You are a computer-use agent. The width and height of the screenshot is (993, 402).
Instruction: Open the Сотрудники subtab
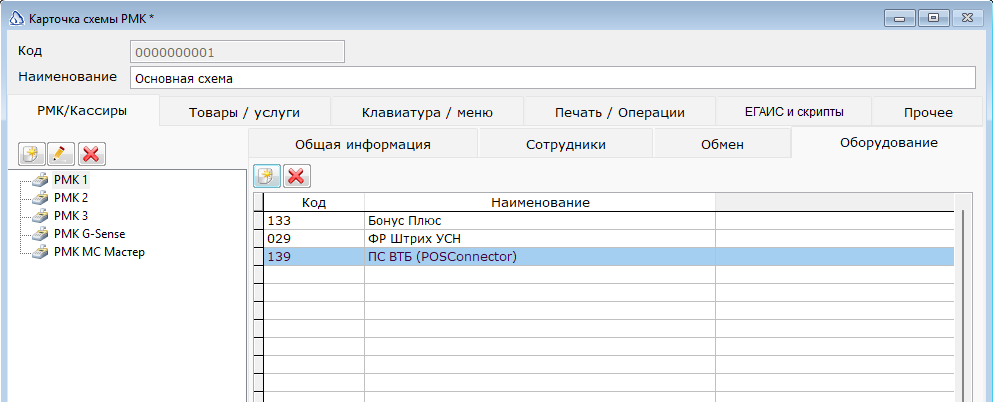point(566,144)
